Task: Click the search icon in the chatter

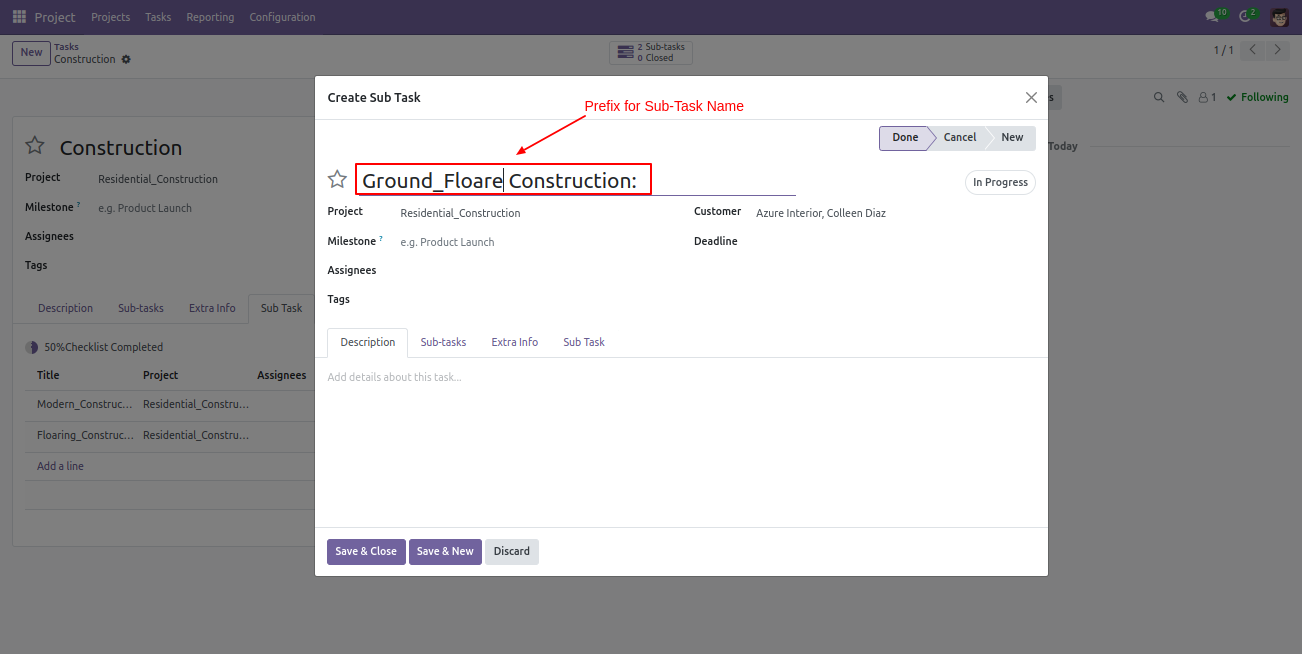Action: (1159, 97)
